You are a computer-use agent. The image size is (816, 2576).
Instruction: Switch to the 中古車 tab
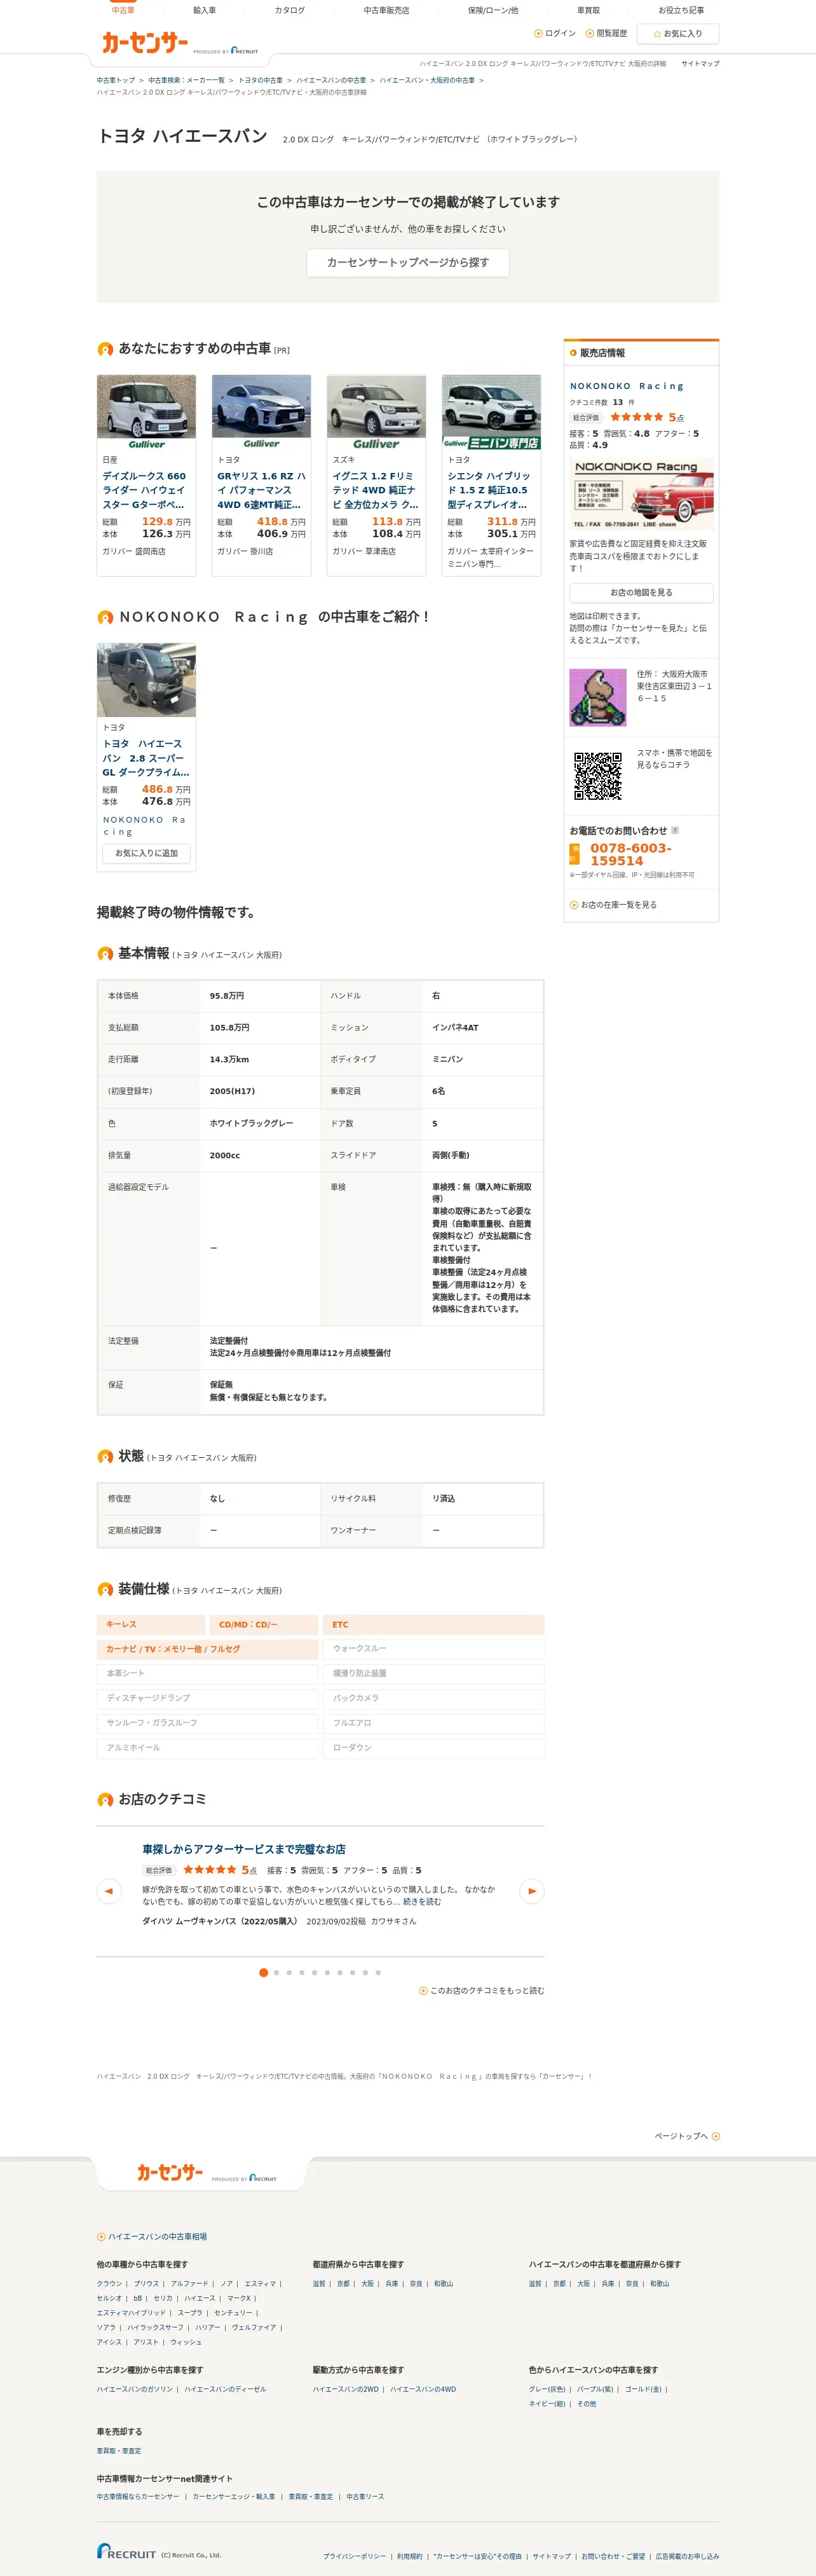(123, 10)
